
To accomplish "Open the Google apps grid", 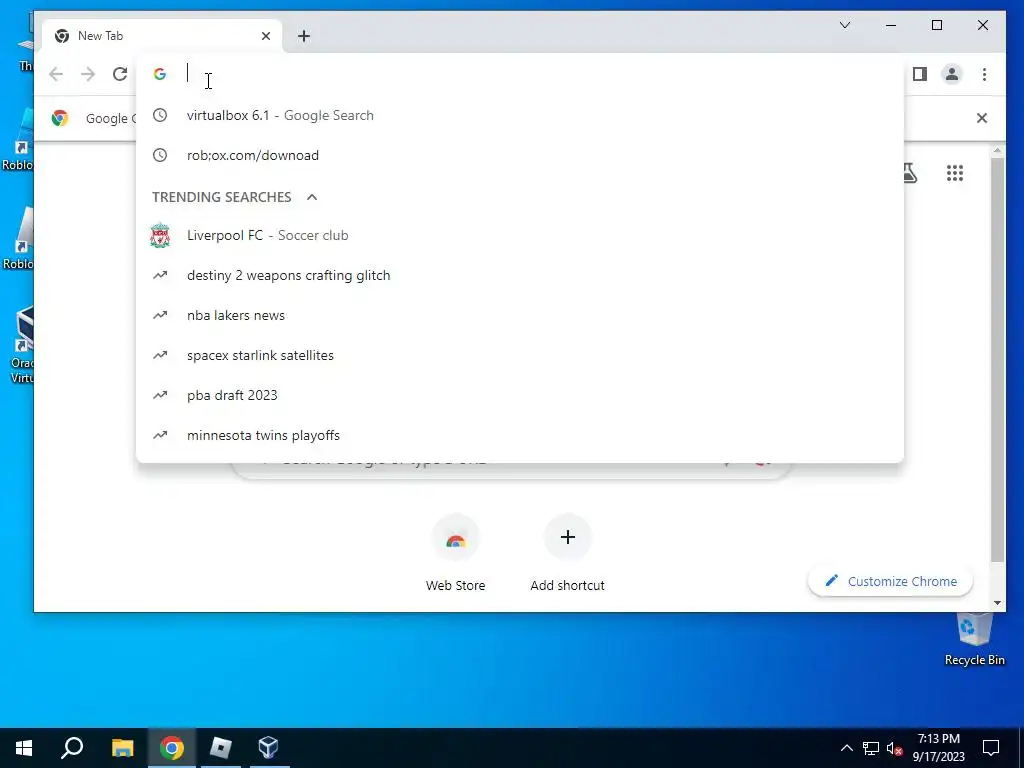I will point(955,173).
